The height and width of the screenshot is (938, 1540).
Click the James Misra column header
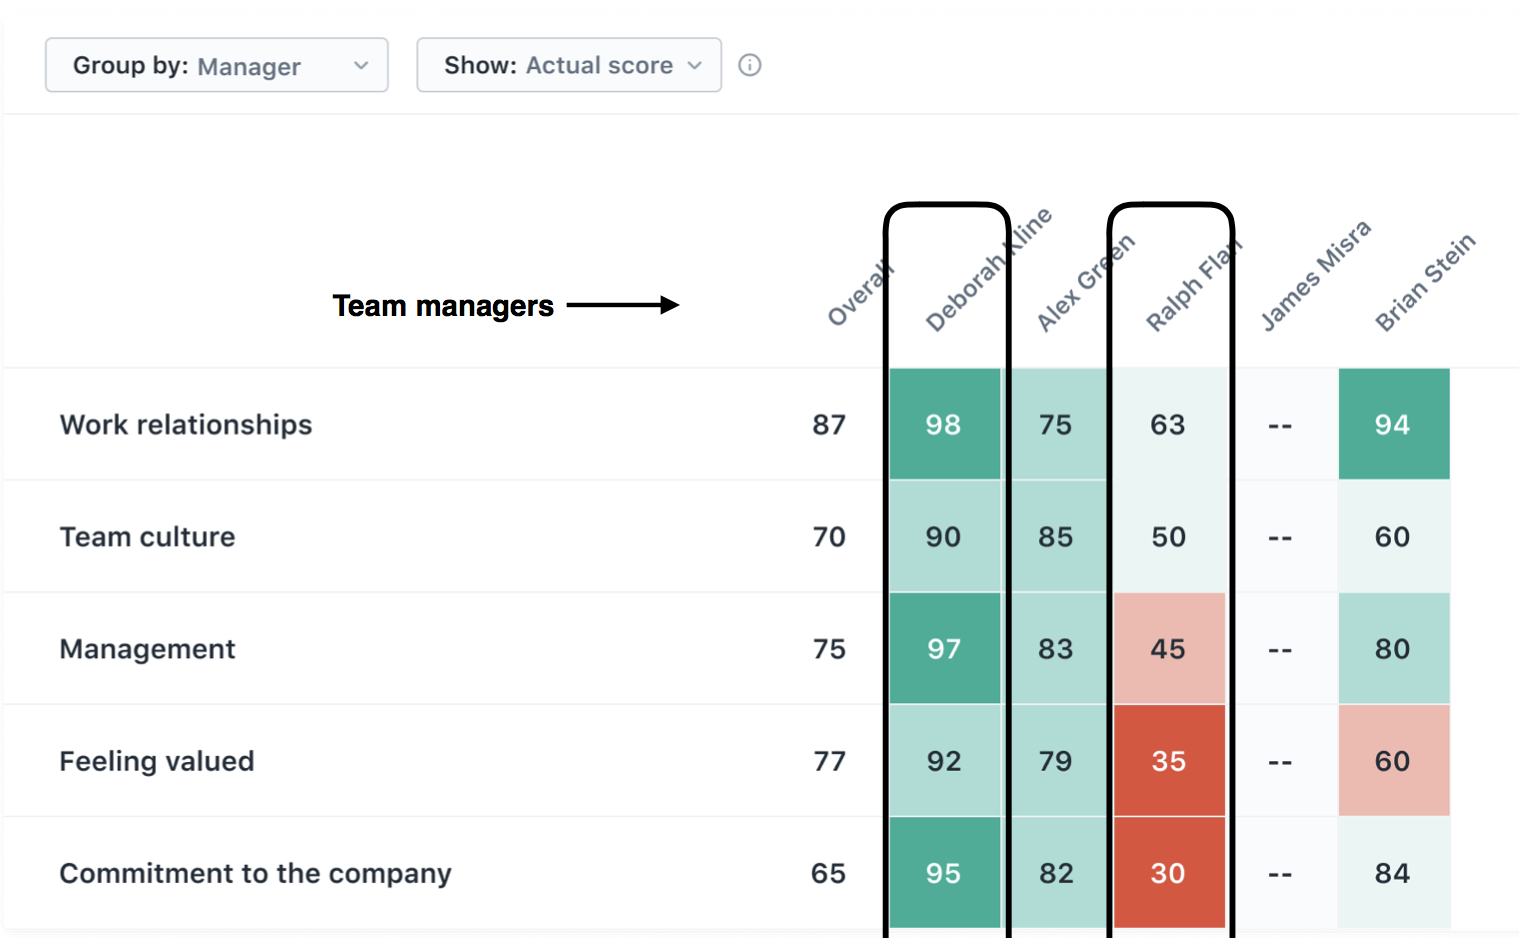[x=1315, y=276]
